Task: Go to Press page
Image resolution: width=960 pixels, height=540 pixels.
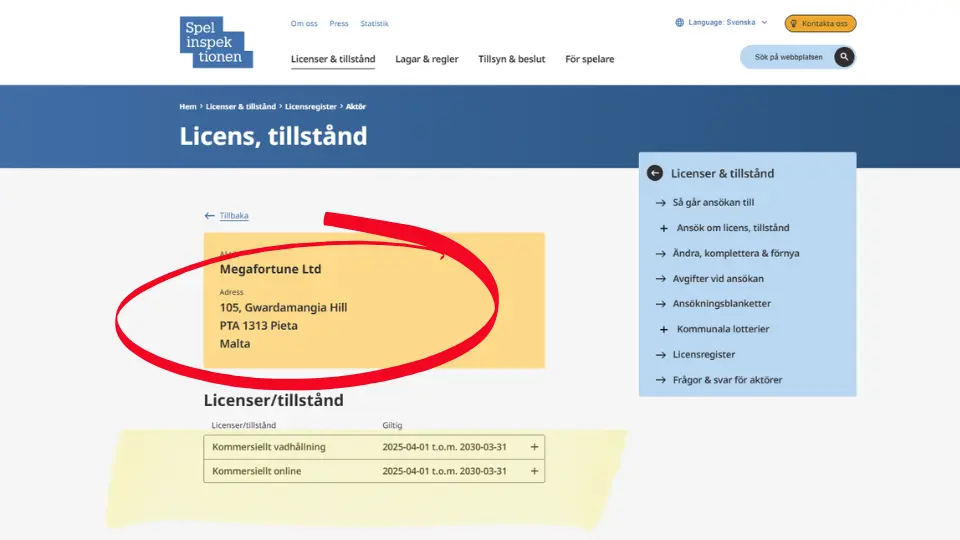Action: 339,23
